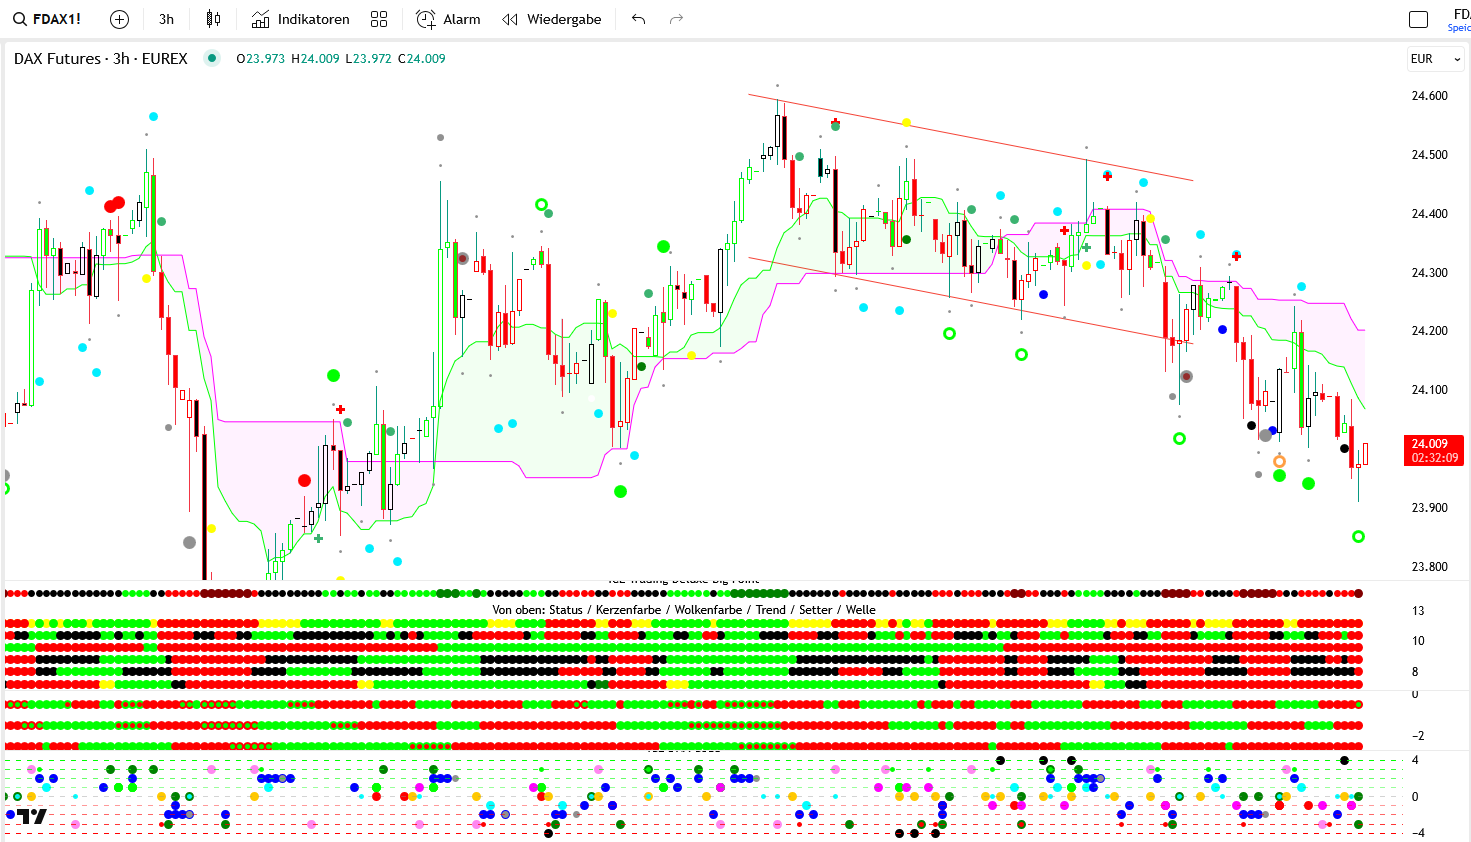Create a new Alarm

pyautogui.click(x=448, y=19)
